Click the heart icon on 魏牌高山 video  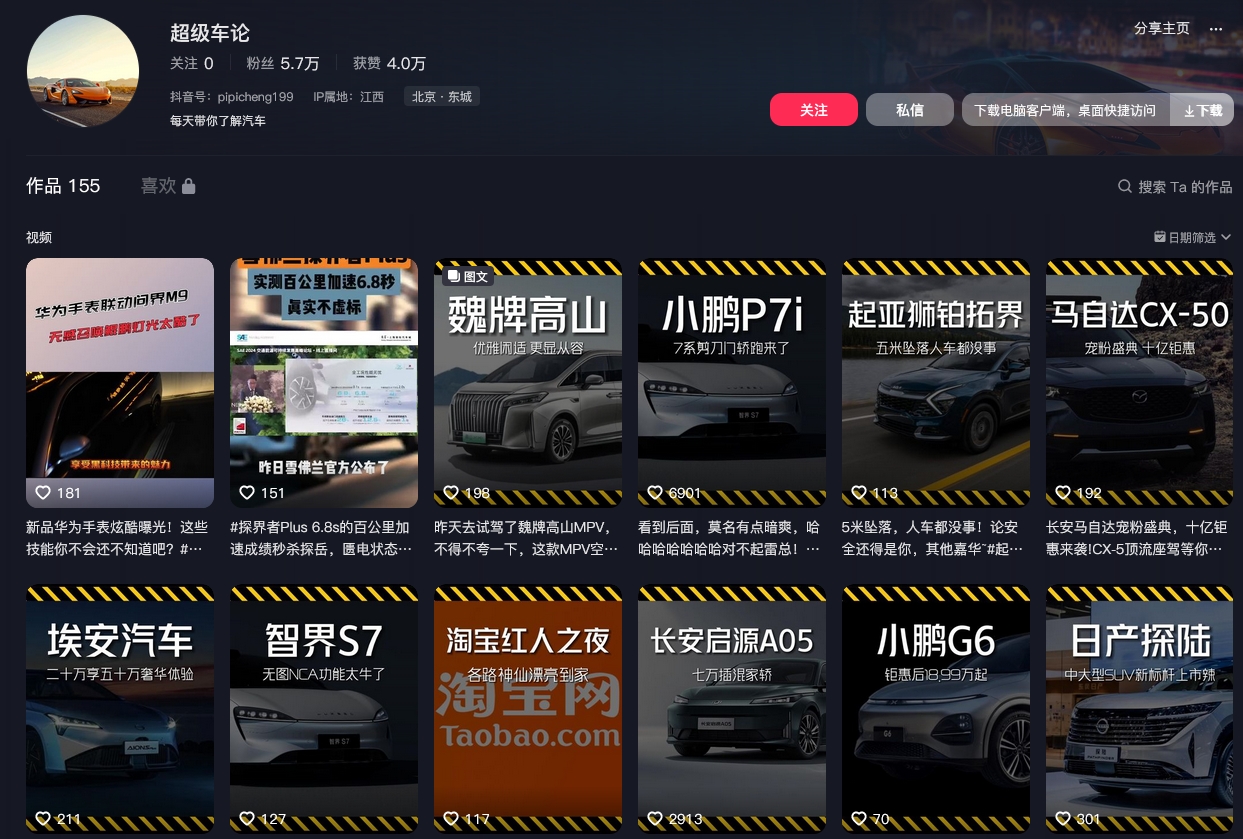451,492
